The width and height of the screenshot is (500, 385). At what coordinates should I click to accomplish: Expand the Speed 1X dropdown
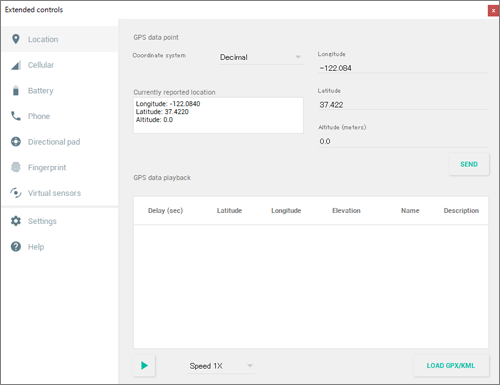tap(221, 366)
